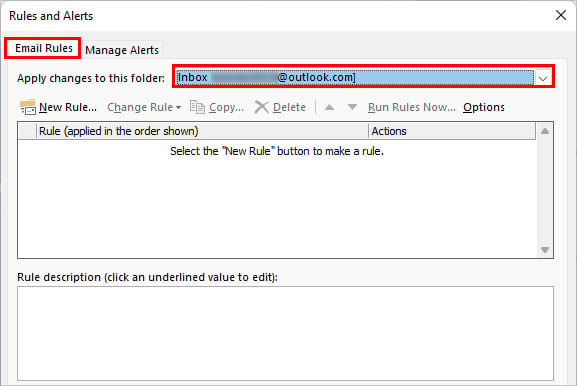The image size is (577, 386).
Task: Click Run Rules Now...
Action: [x=412, y=107]
